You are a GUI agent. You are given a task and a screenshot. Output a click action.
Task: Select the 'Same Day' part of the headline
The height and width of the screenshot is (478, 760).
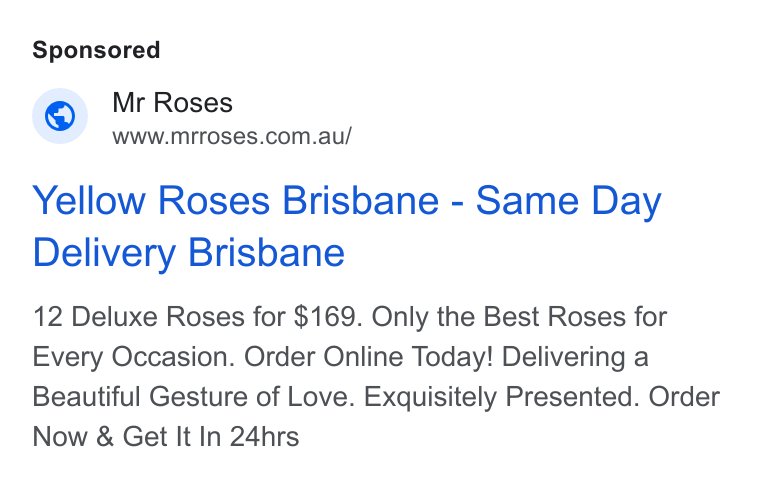tap(569, 200)
